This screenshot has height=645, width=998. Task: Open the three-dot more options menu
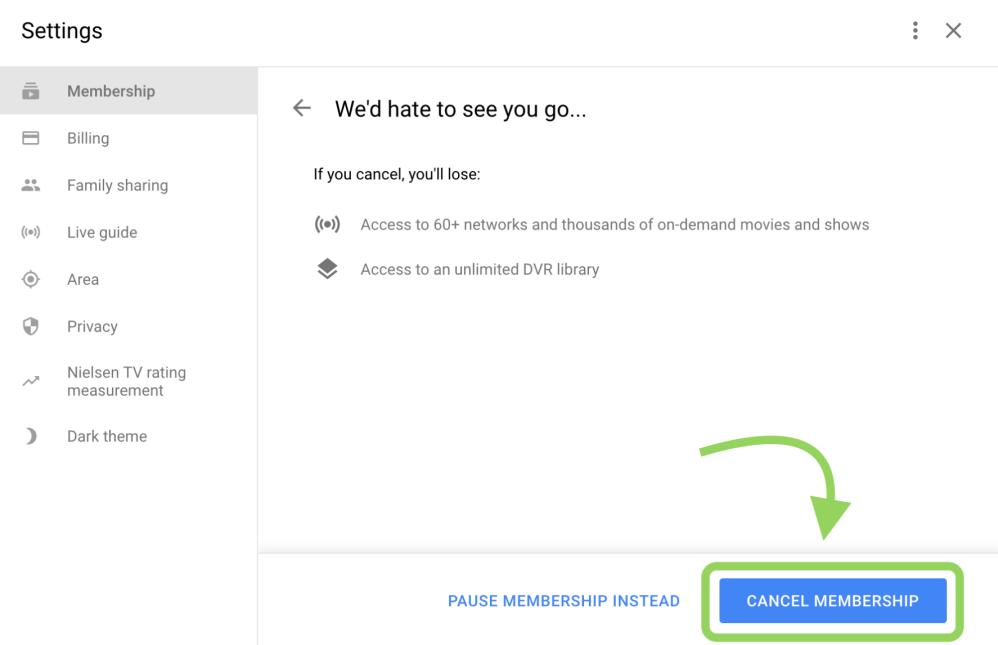915,31
